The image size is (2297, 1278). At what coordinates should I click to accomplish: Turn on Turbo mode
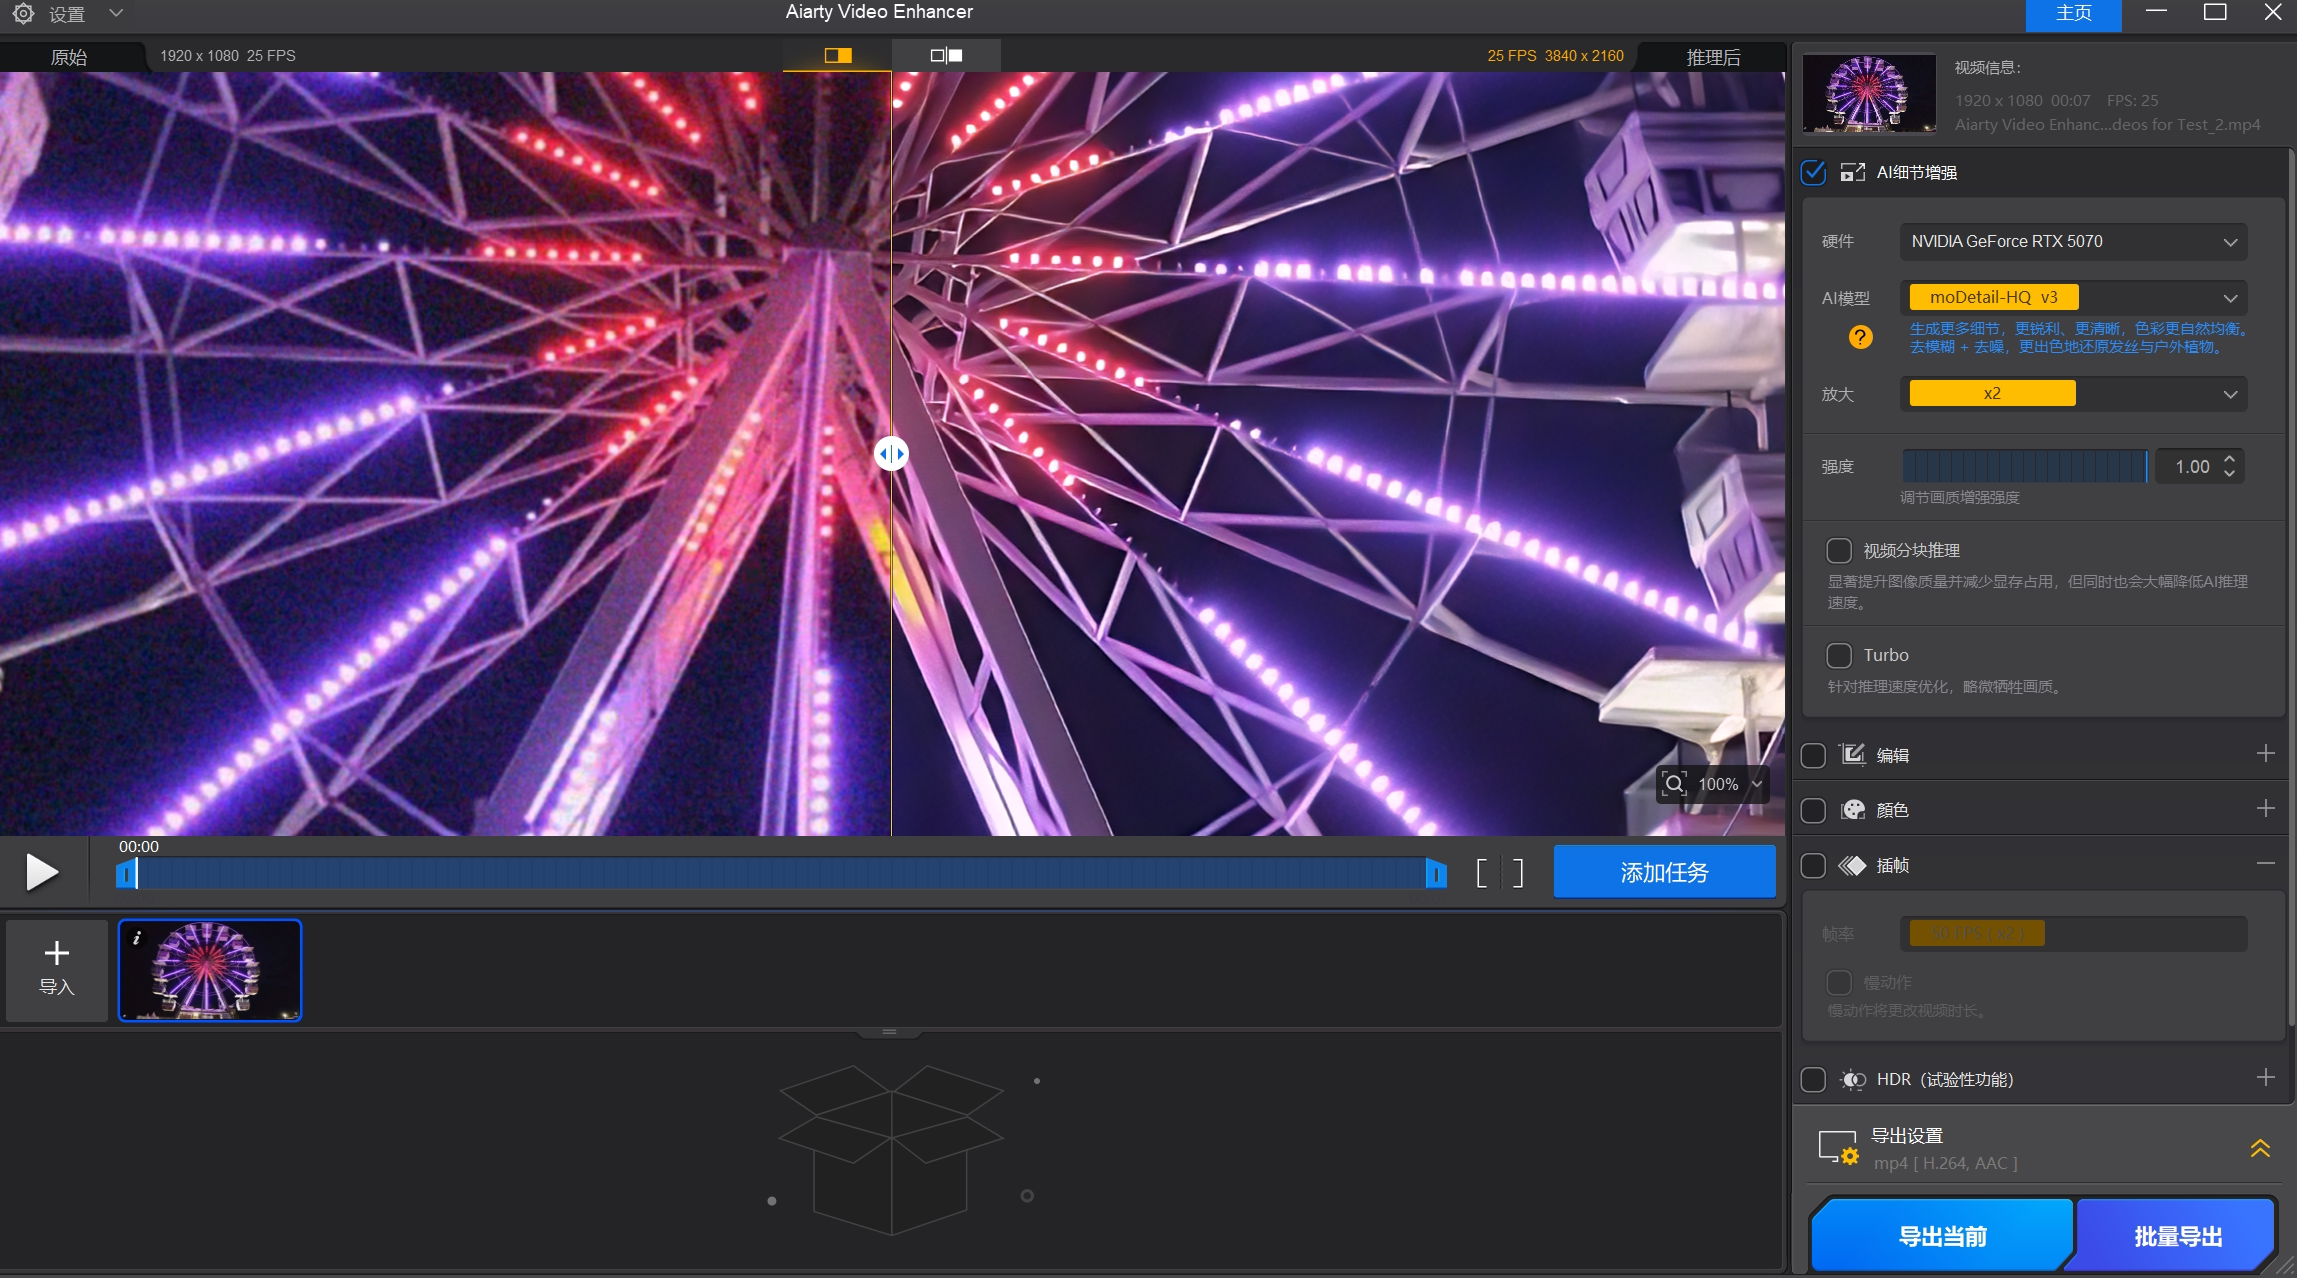coord(1837,655)
